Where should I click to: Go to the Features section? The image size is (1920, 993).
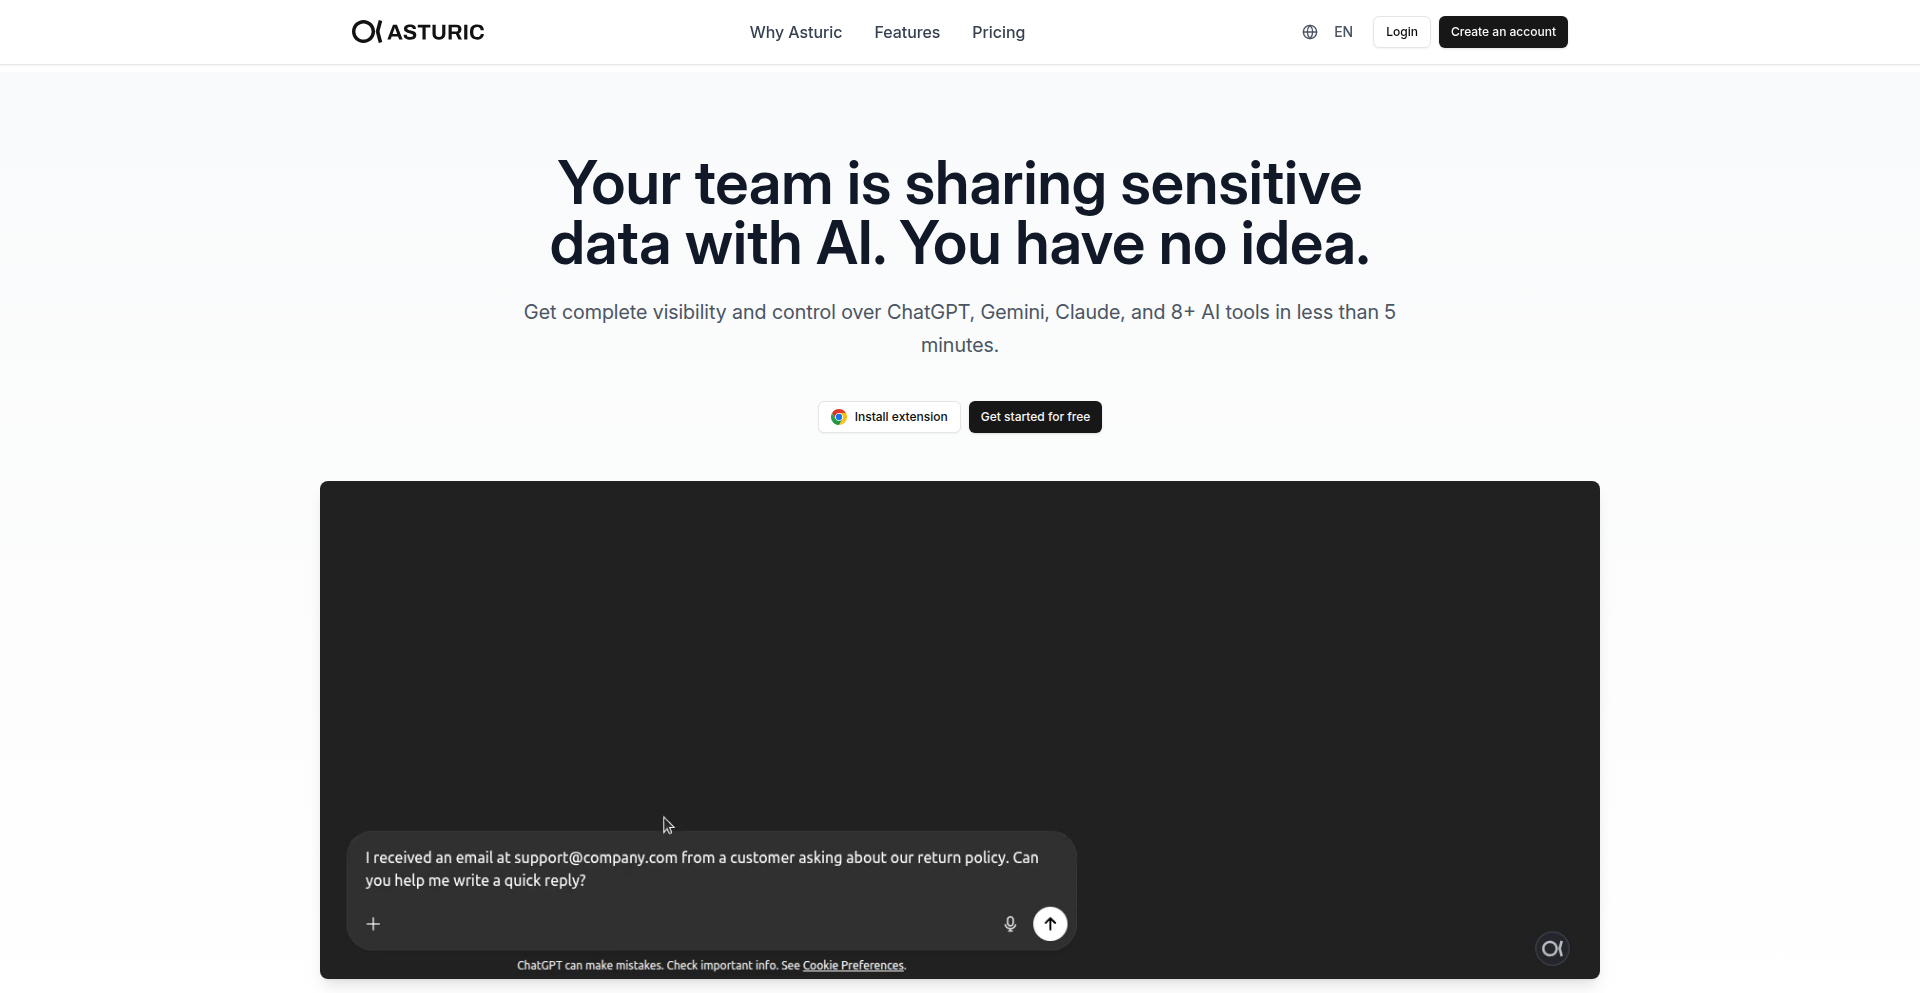point(907,32)
